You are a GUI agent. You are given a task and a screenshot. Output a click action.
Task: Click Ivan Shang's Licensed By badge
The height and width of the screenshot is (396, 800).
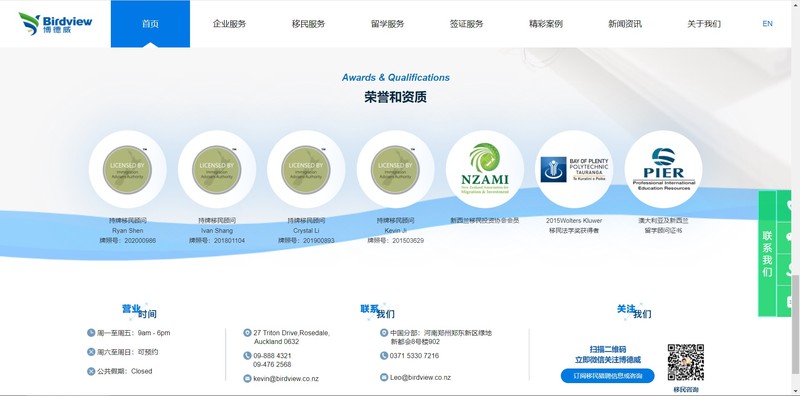(x=217, y=169)
